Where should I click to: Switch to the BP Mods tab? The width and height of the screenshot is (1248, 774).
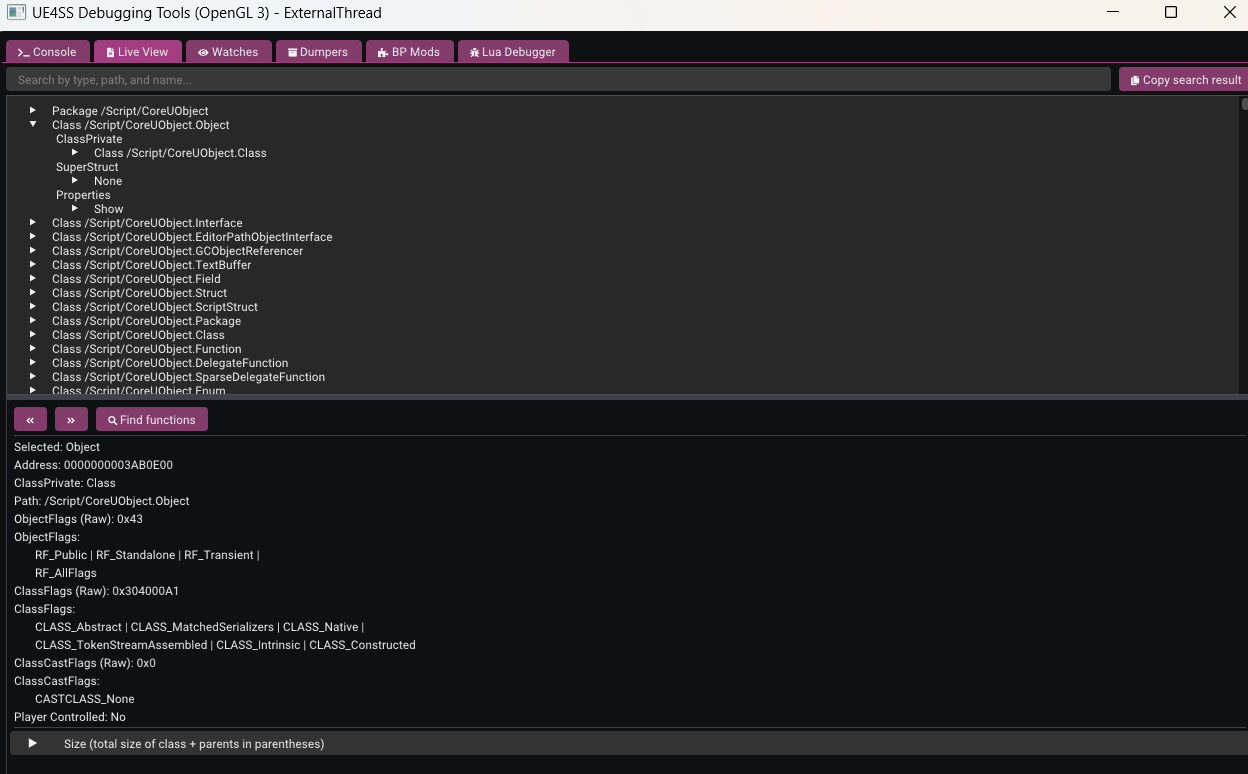pyautogui.click(x=409, y=52)
